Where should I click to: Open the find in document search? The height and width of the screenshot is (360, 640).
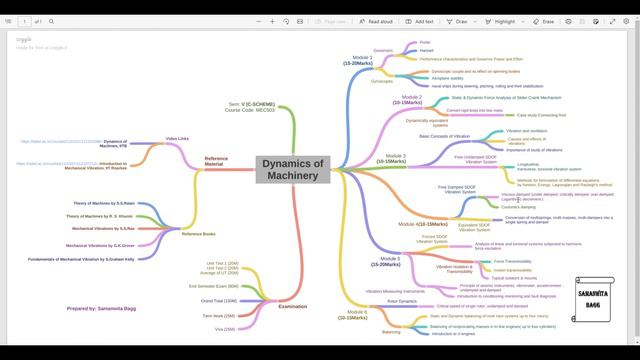click(51, 21)
